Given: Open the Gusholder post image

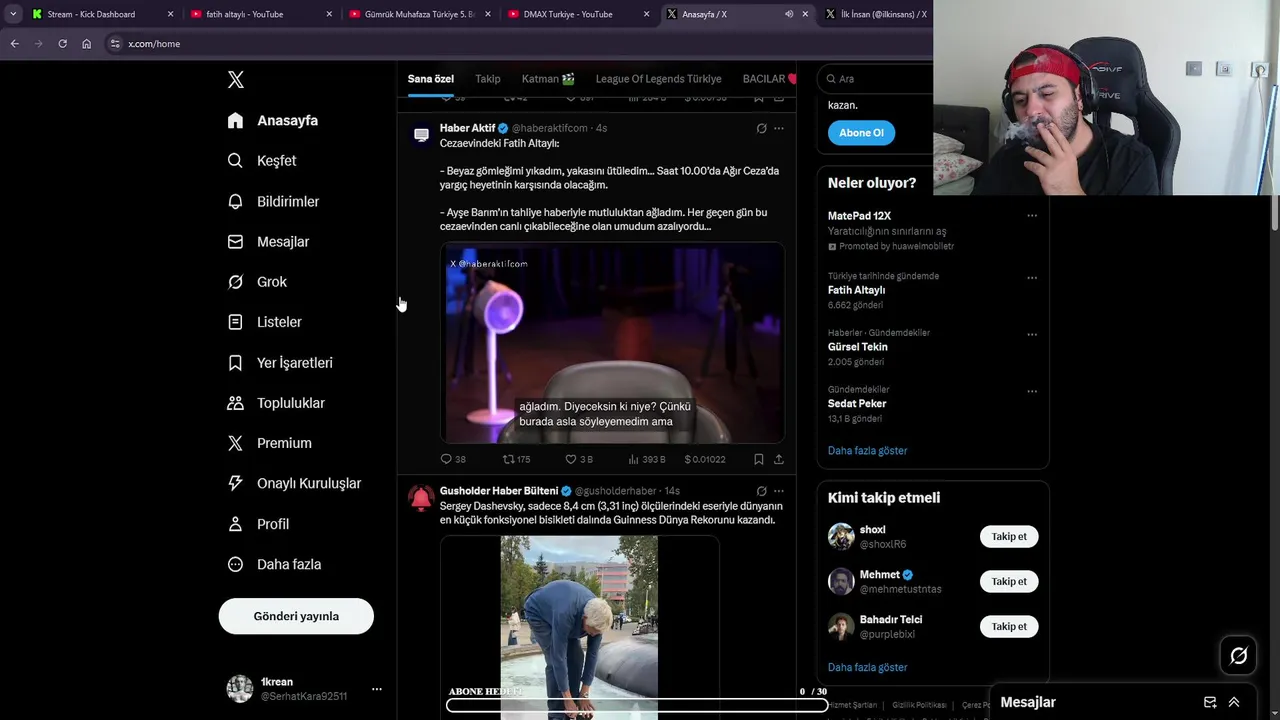Looking at the screenshot, I should pos(579,628).
